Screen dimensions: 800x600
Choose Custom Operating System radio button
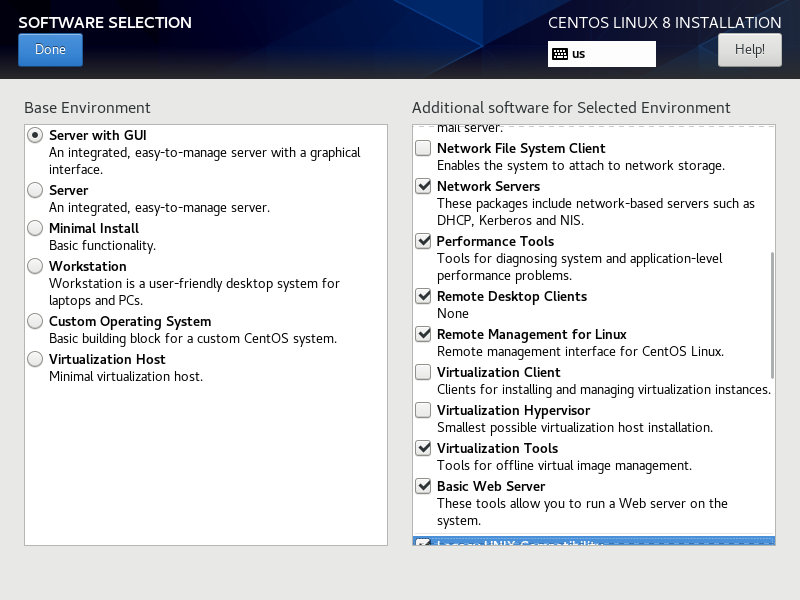coord(35,321)
